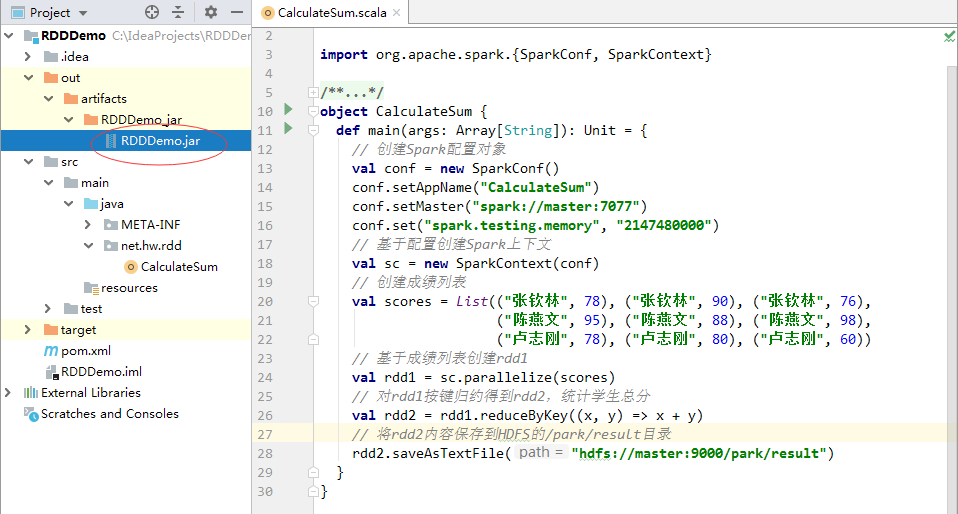Click the locate file crosshair icon
This screenshot has width=958, height=514.
click(152, 12)
